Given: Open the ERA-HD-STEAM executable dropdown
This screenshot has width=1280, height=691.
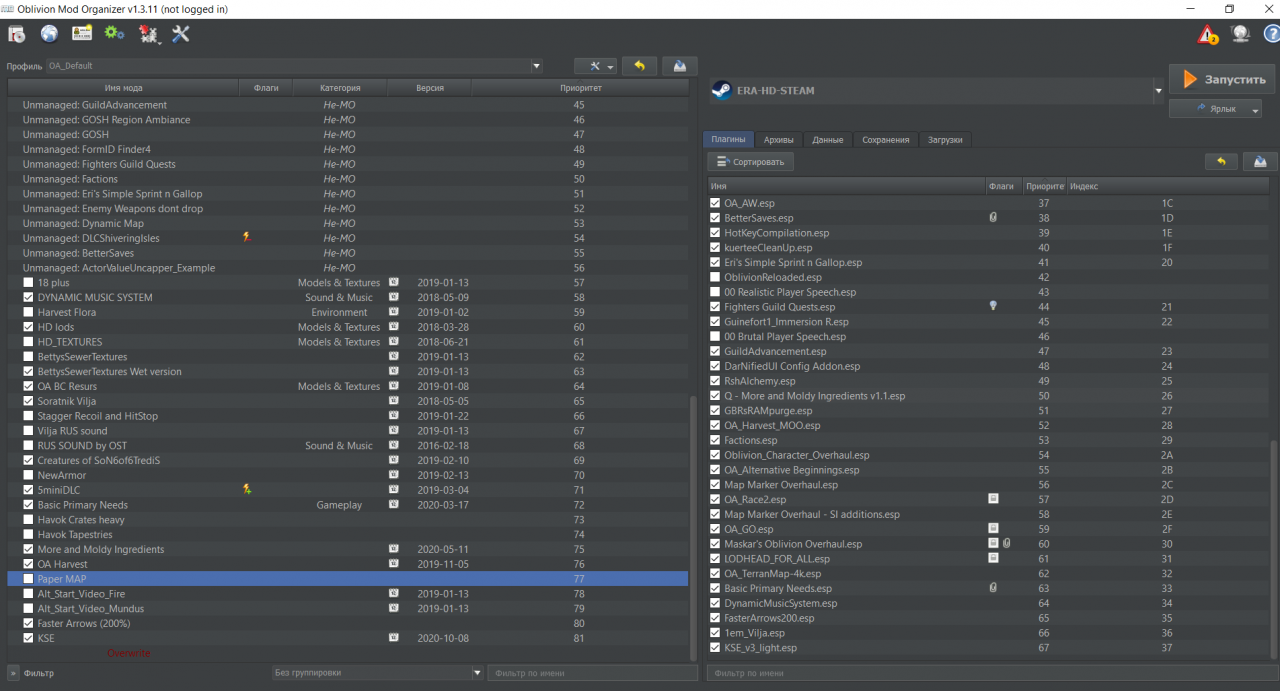Looking at the screenshot, I should tap(1158, 90).
